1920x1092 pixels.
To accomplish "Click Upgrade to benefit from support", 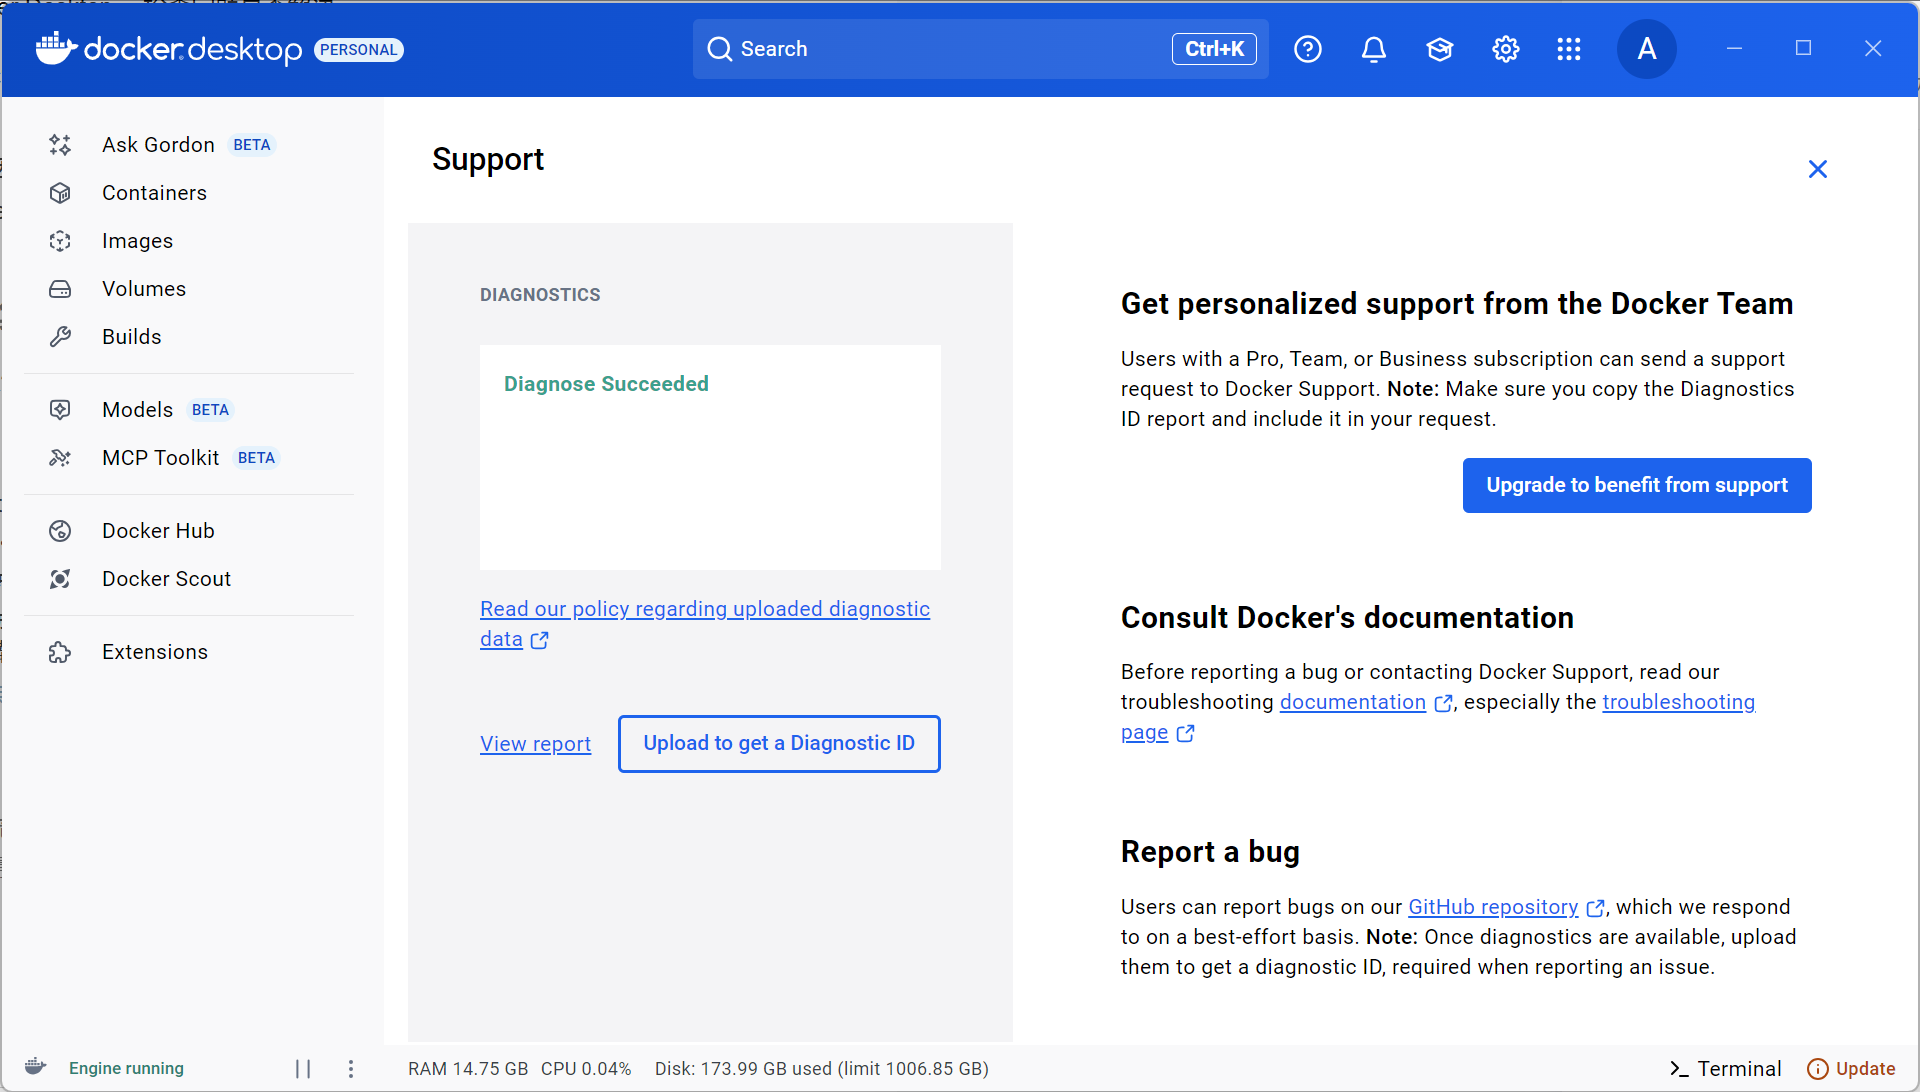I will (x=1636, y=485).
